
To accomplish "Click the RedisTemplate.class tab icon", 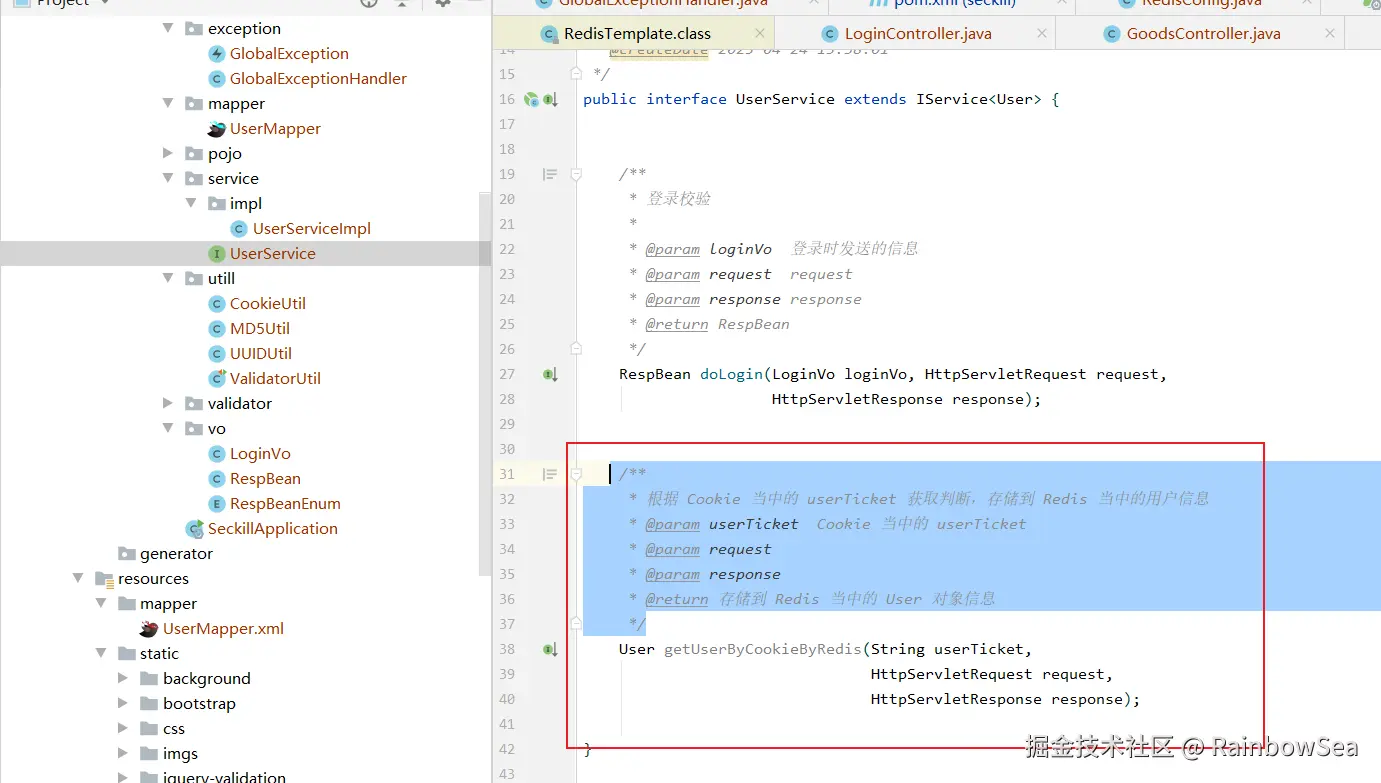I will [x=549, y=34].
